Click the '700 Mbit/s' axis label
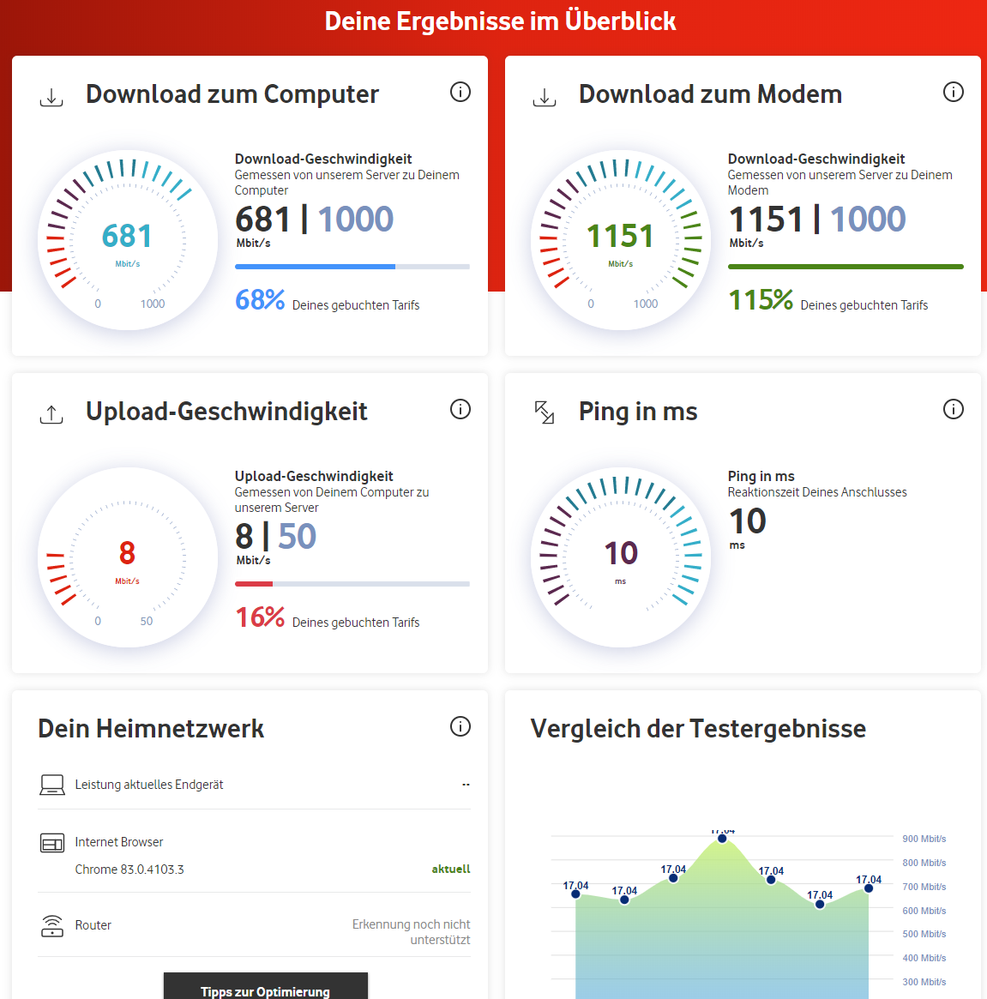Image resolution: width=987 pixels, height=999 pixels. pyautogui.click(x=924, y=887)
